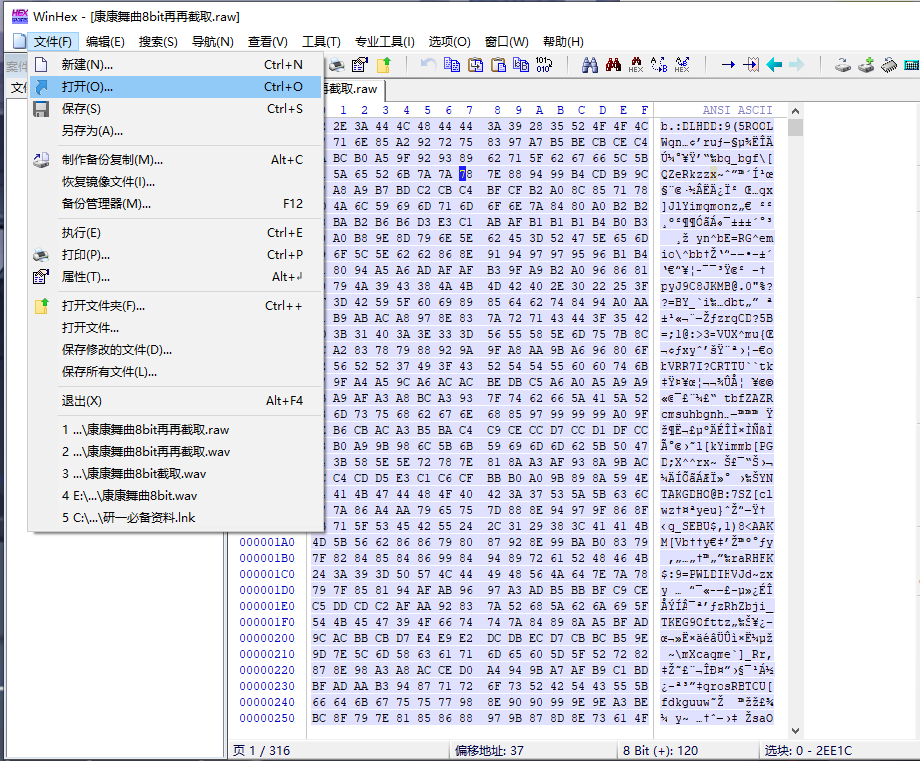The width and height of the screenshot is (920, 761).
Task: Choose 属性(T)... menu entry
Action: click(x=175, y=277)
